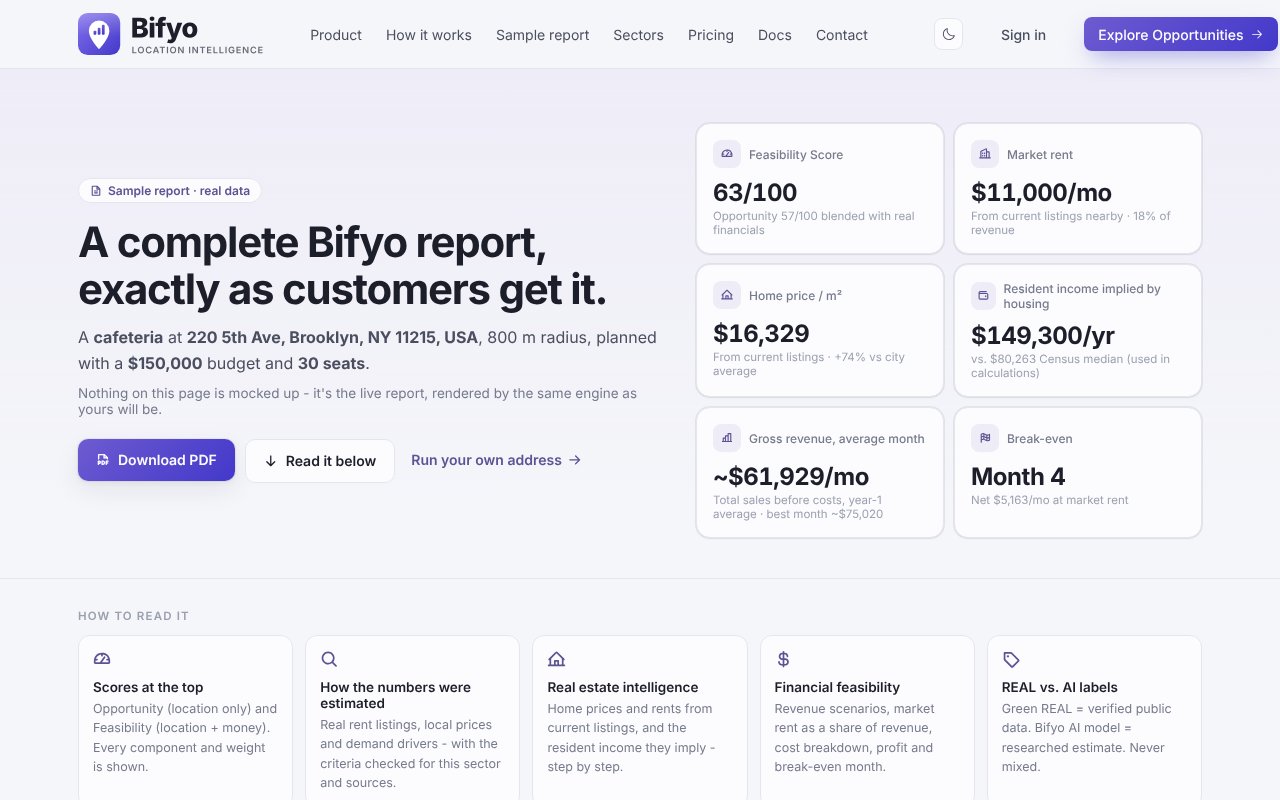The height and width of the screenshot is (800, 1280).
Task: Click the tag icon above REAL vs. AI labels
Action: 1011,659
